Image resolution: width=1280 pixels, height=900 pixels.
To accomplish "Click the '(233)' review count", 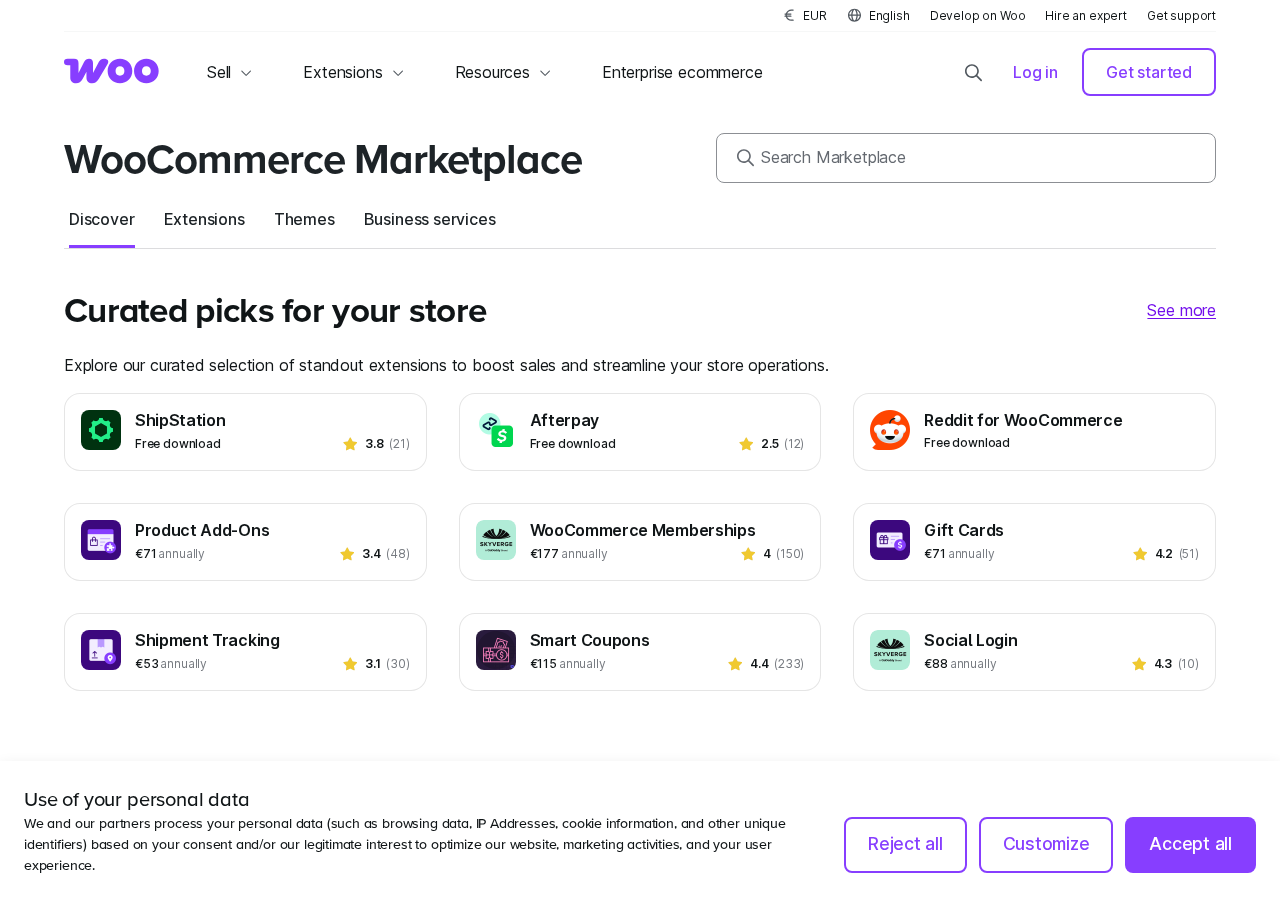I will point(789,664).
